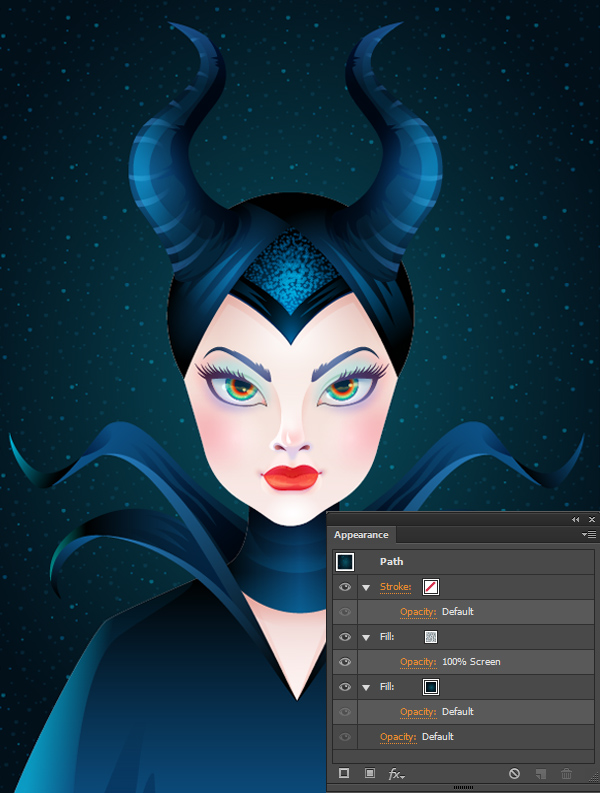Click the Duplicate Selected Item icon
This screenshot has height=793, width=600.
pyautogui.click(x=541, y=774)
